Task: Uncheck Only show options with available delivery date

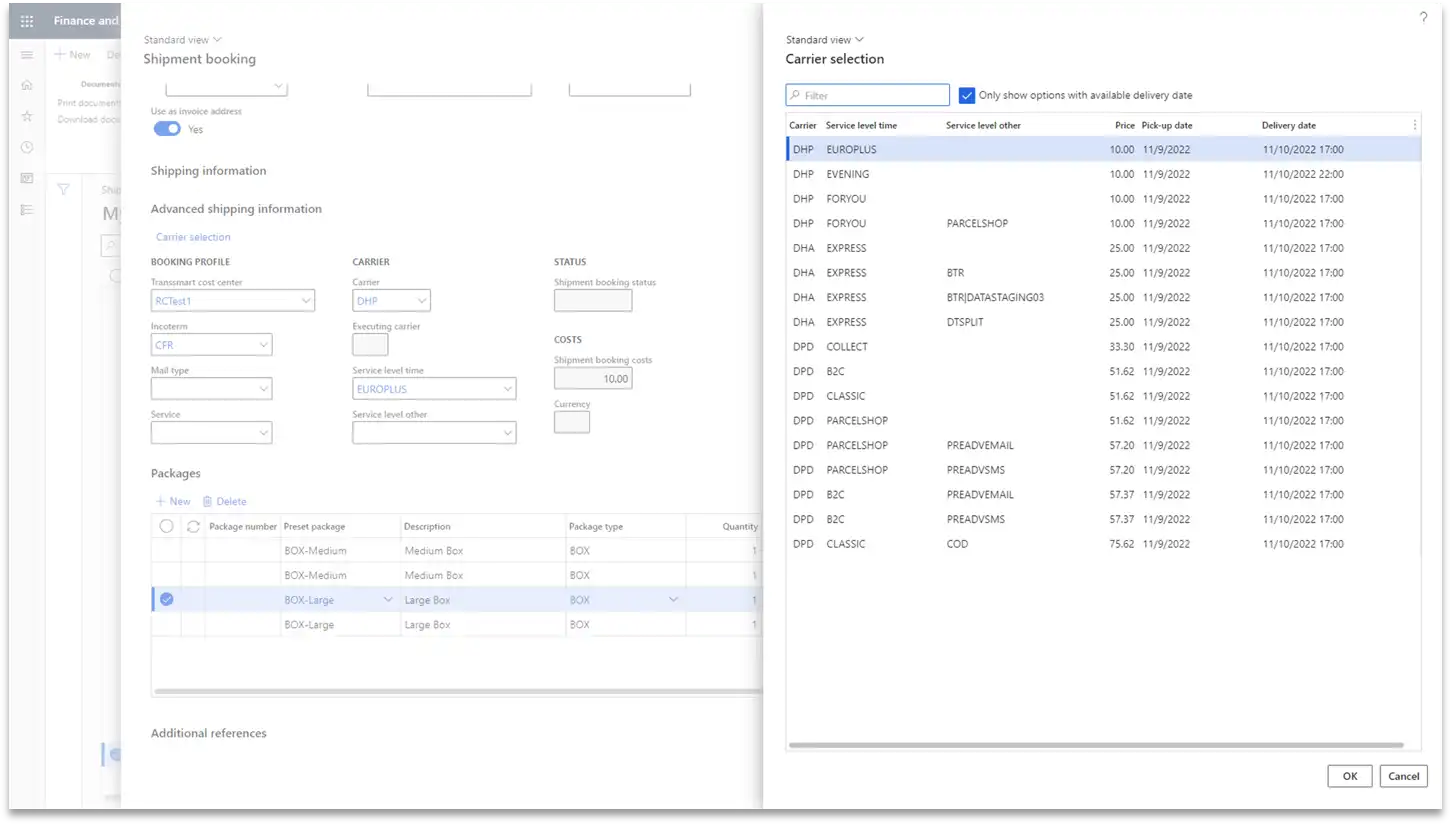Action: pos(966,95)
